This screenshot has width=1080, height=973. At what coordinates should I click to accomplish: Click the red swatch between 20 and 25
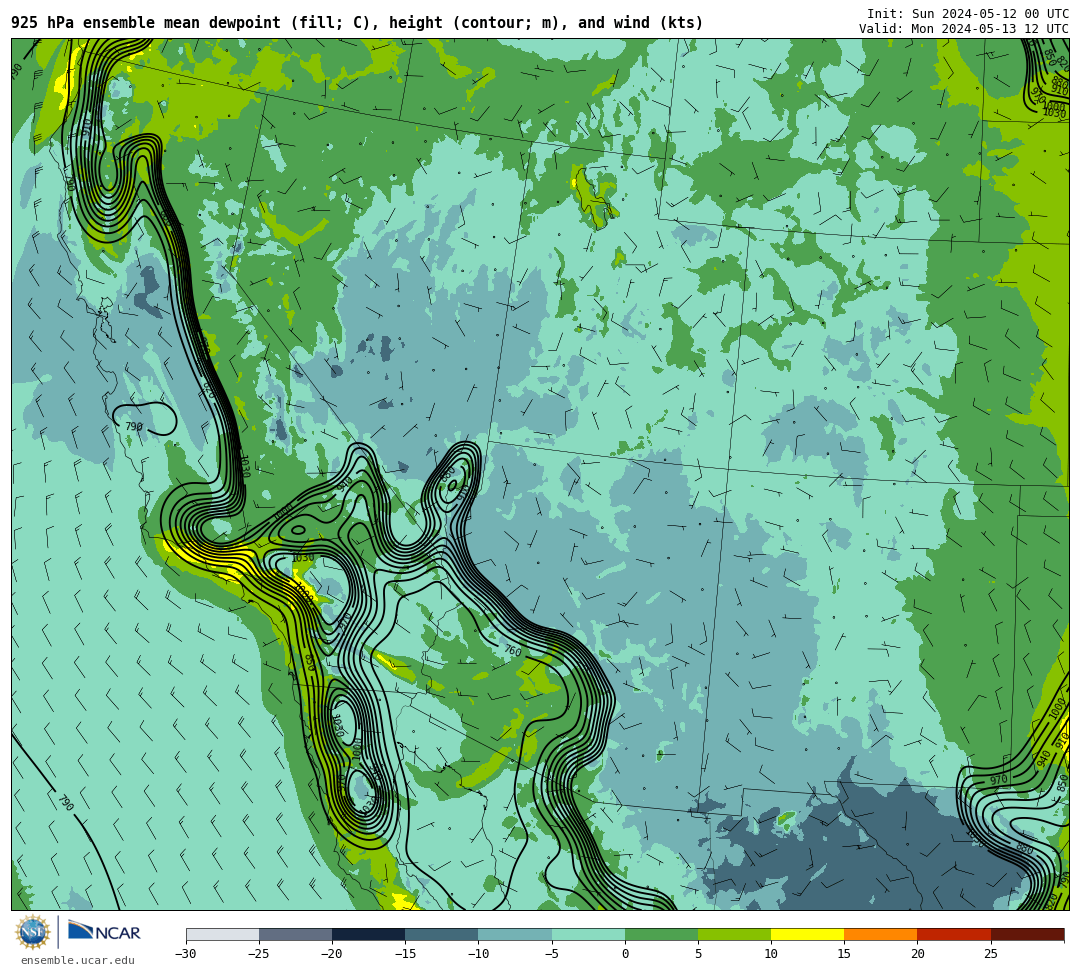tap(954, 934)
